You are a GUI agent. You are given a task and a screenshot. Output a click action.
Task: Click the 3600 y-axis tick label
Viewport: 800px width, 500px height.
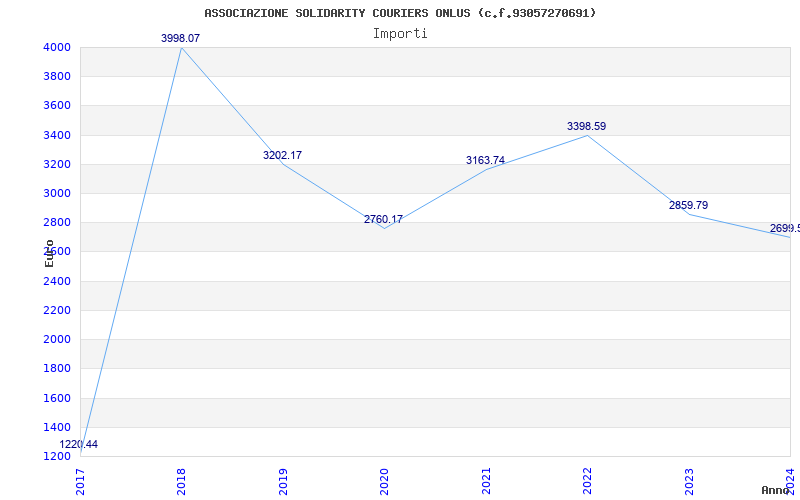point(58,106)
